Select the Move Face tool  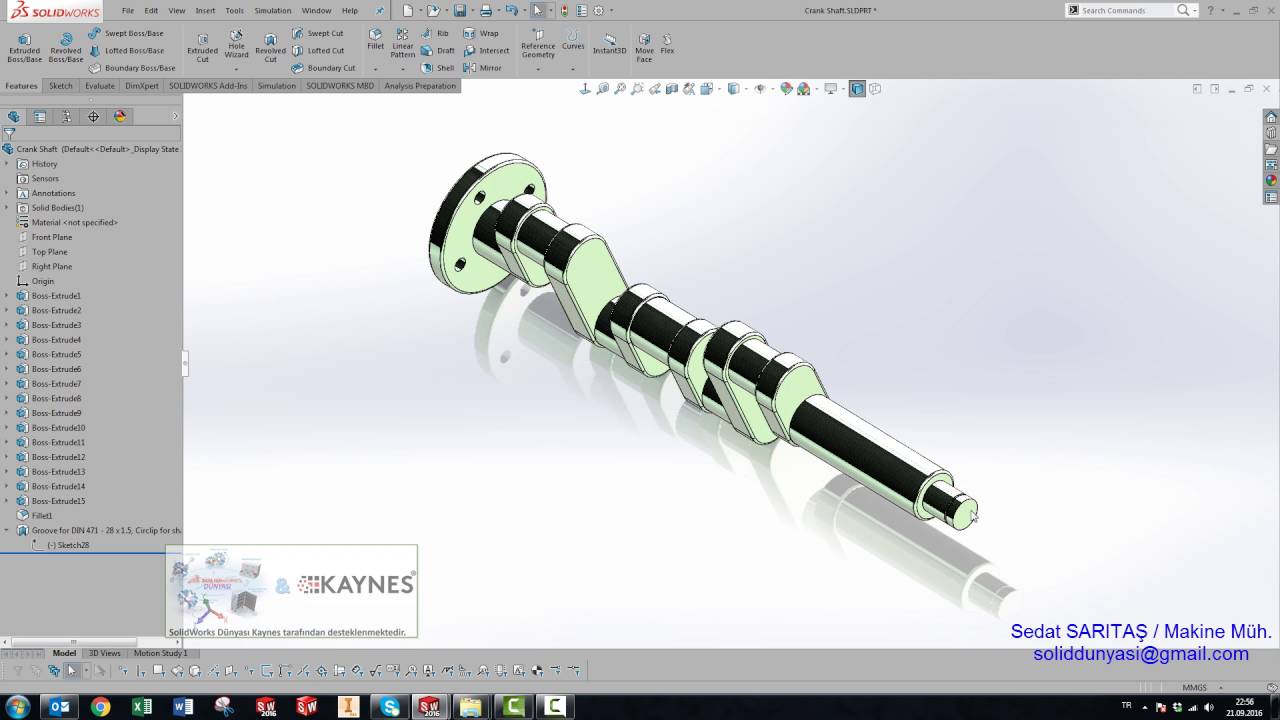(x=644, y=46)
